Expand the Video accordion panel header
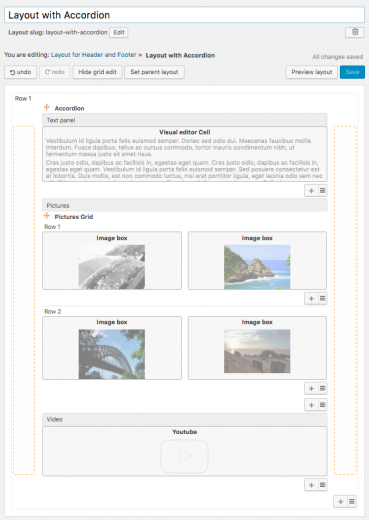The image size is (369, 520). (185, 419)
